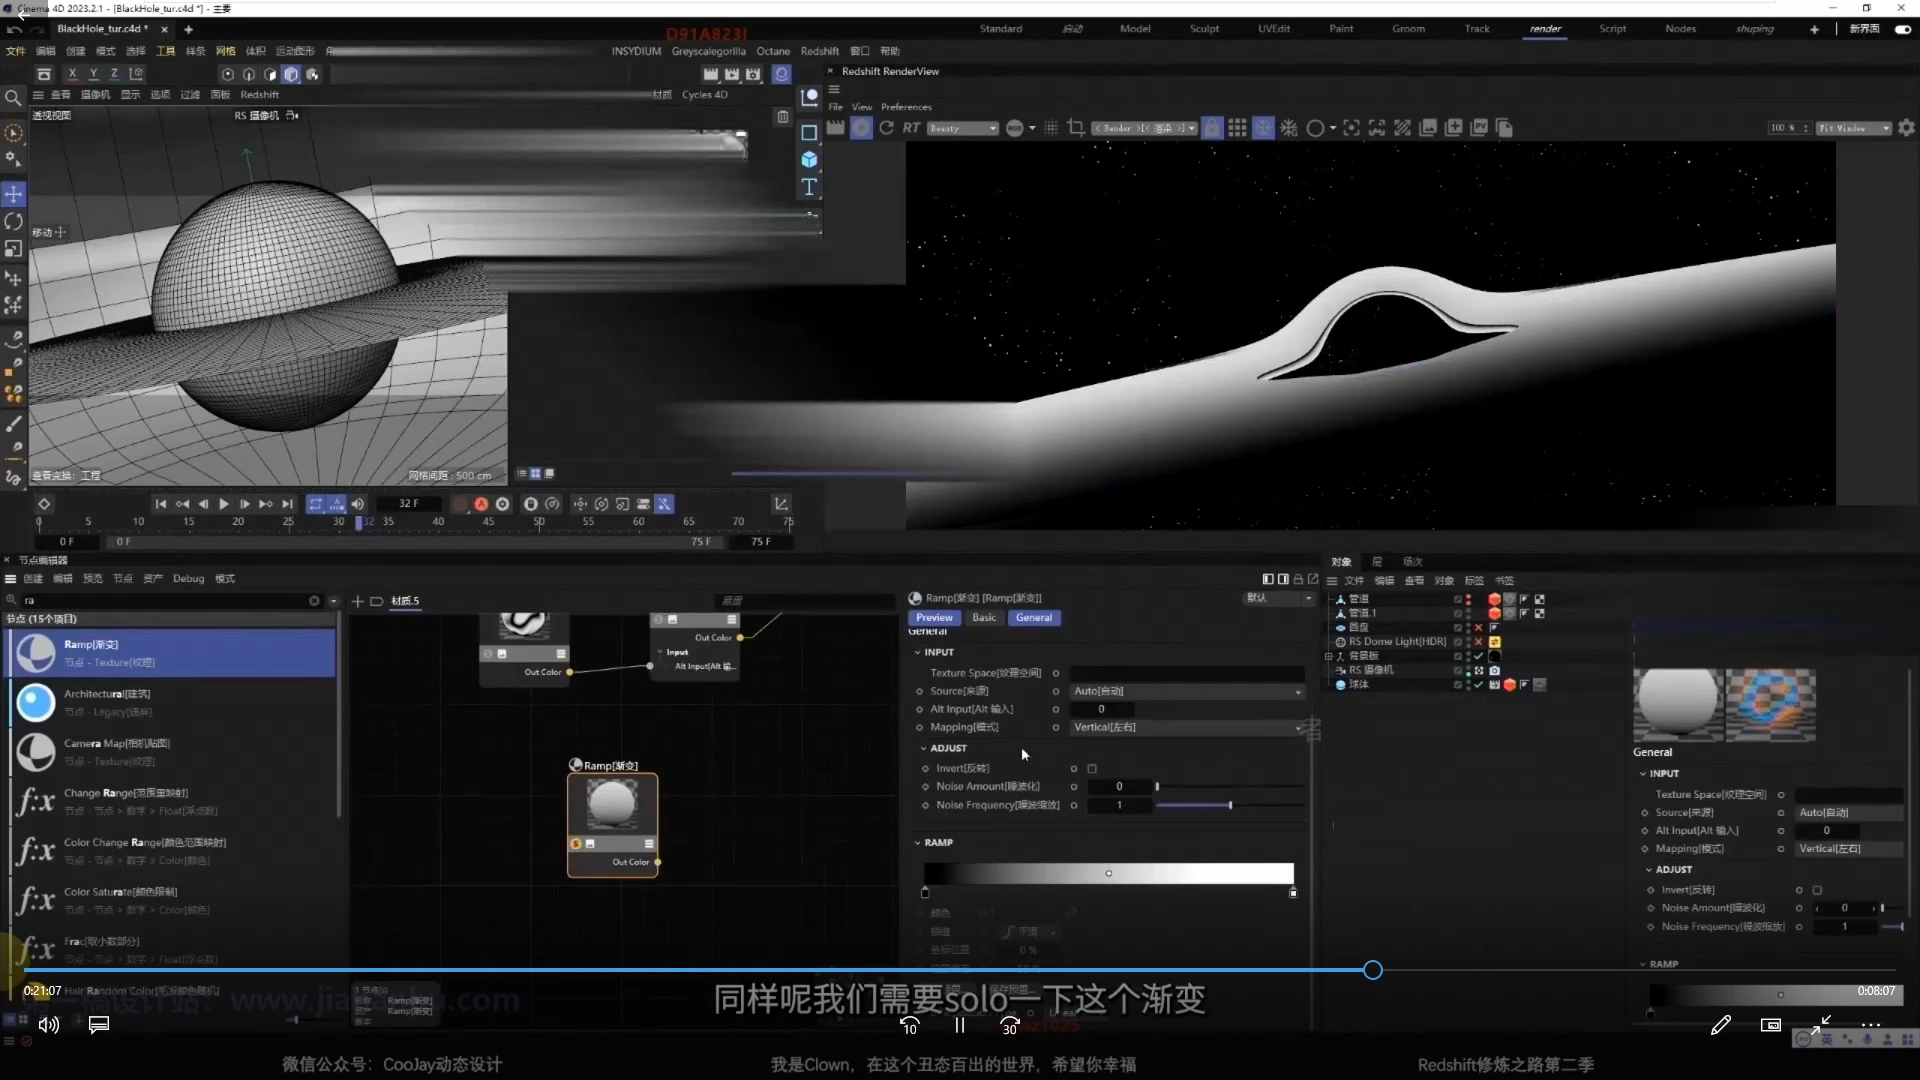Click the Ramp gradient bar midpoint knot
Viewport: 1920px width, 1080px height.
(1108, 874)
